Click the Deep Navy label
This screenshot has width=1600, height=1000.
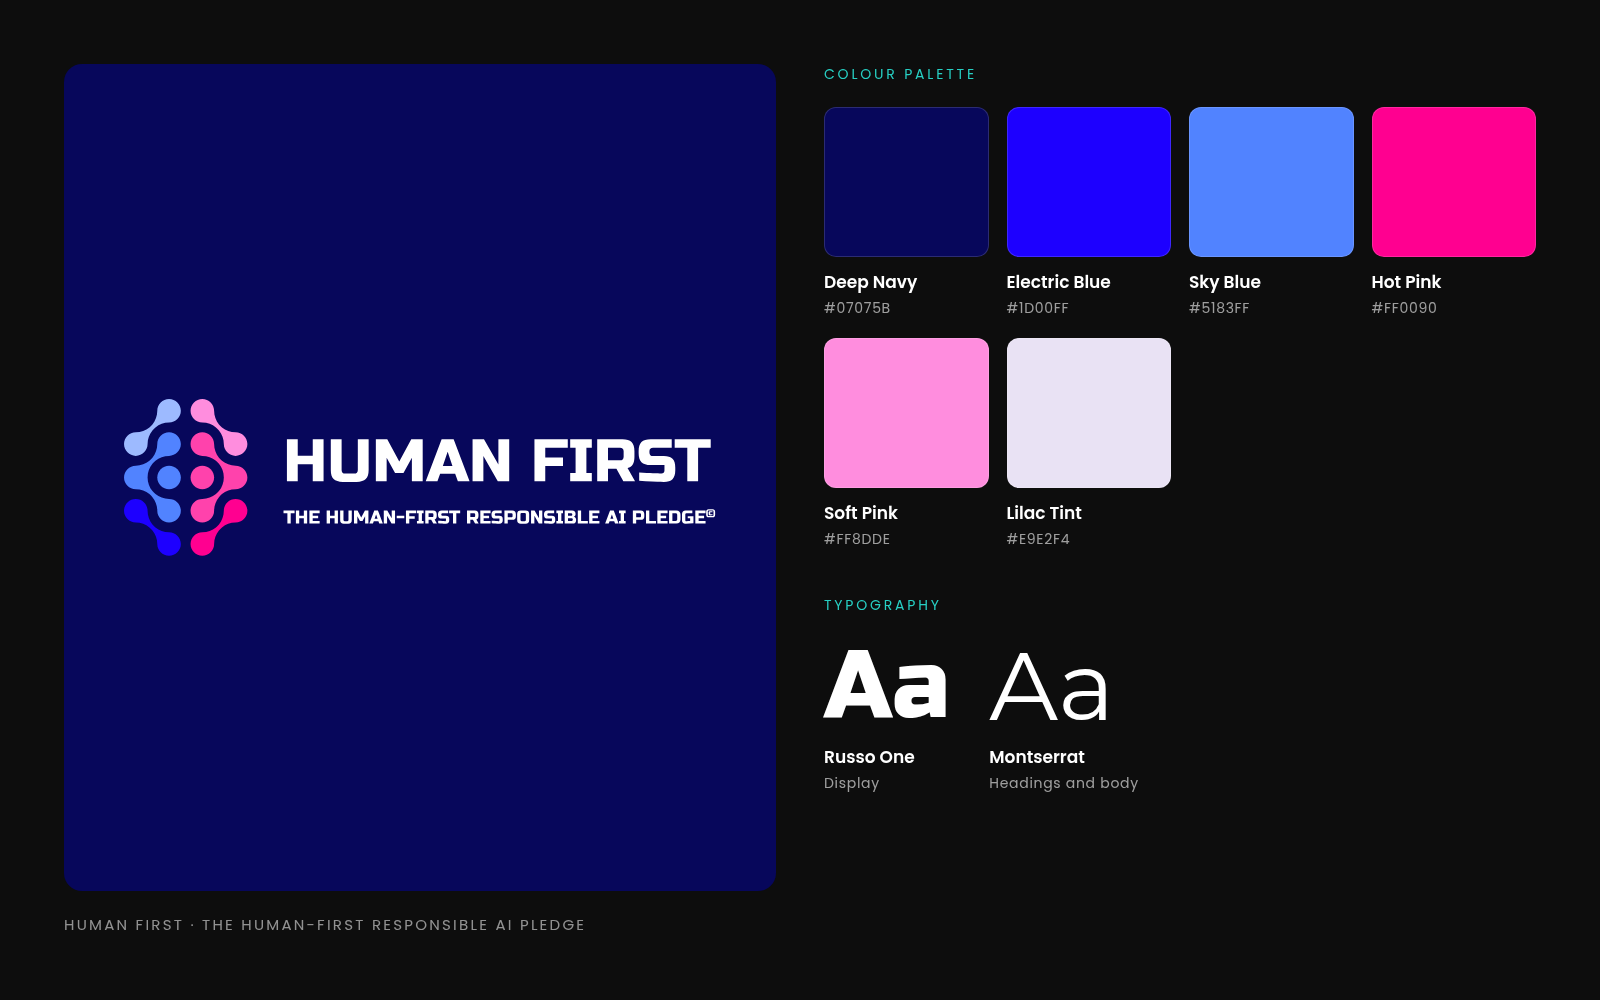pos(870,282)
